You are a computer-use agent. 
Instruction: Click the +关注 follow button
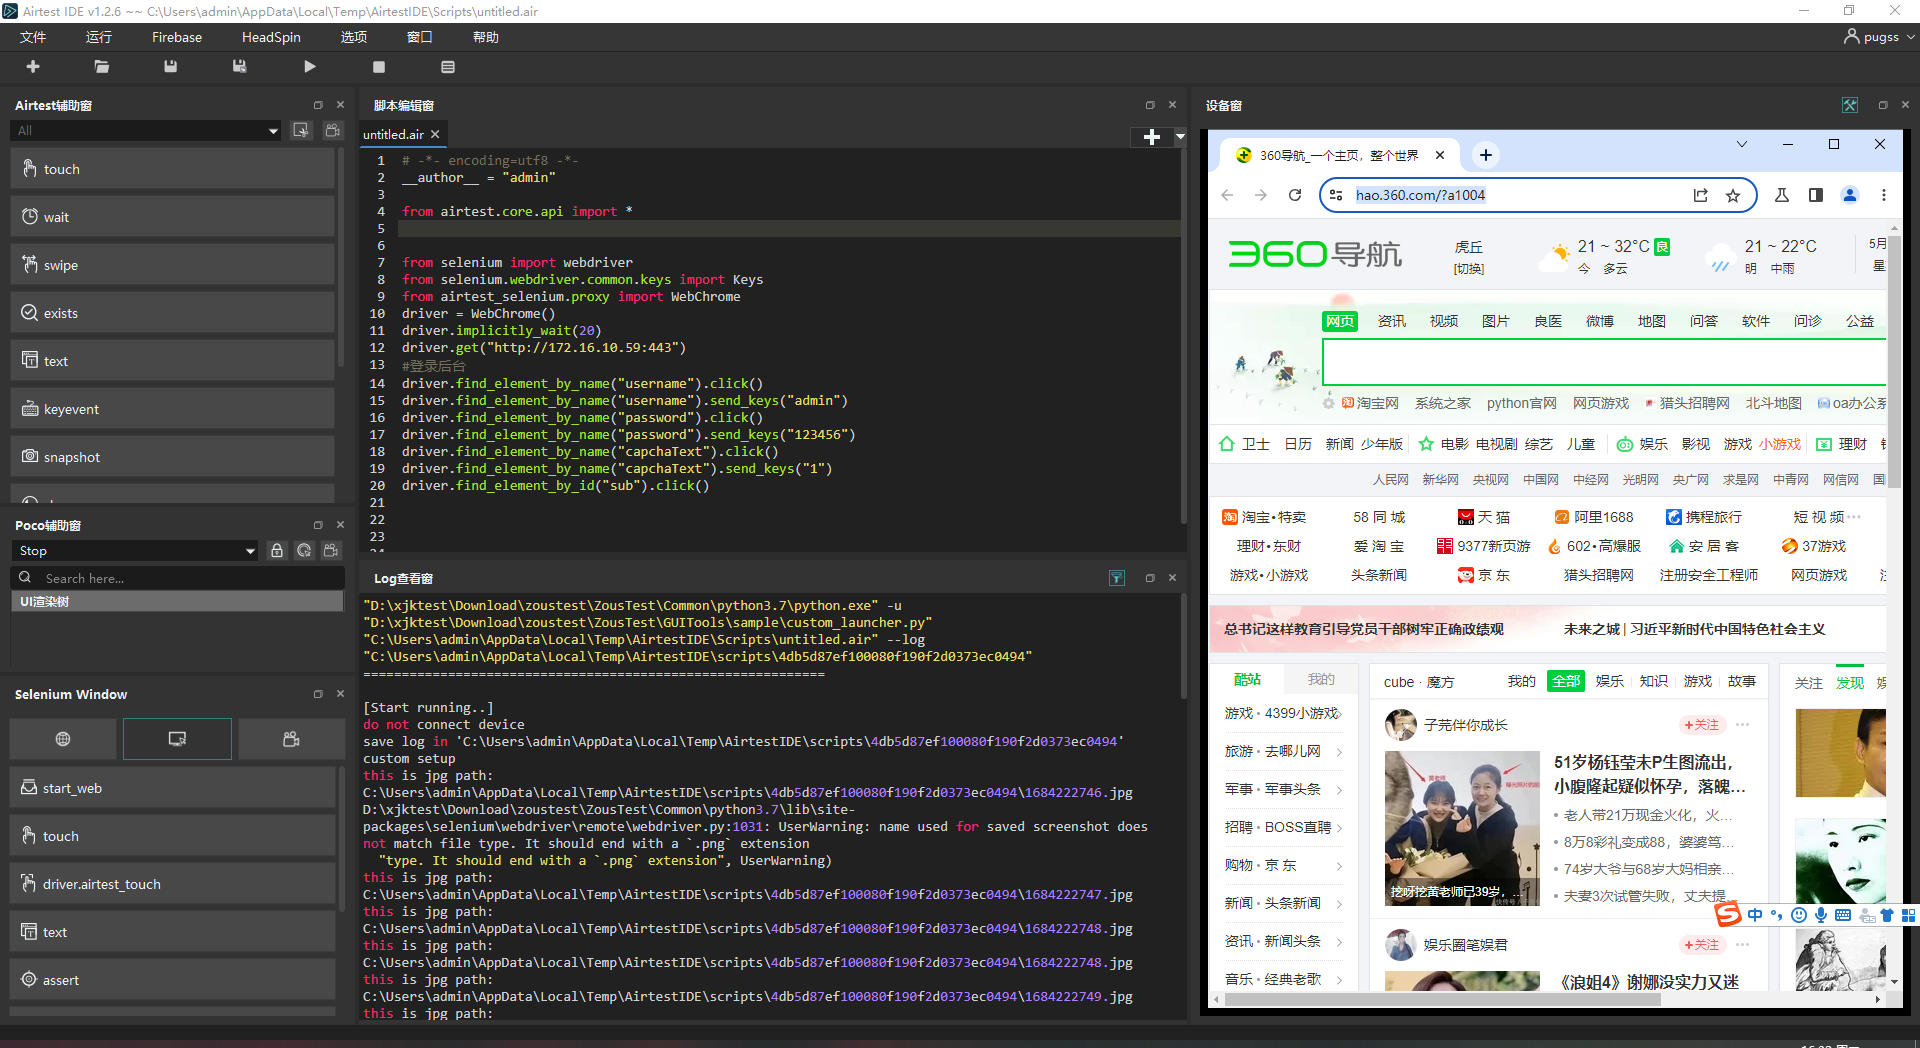click(x=1701, y=724)
